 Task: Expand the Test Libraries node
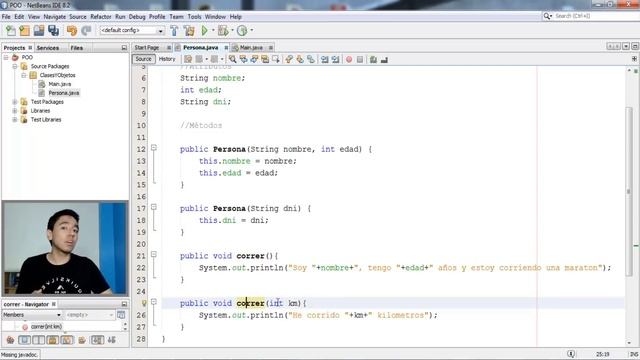click(x=15, y=120)
